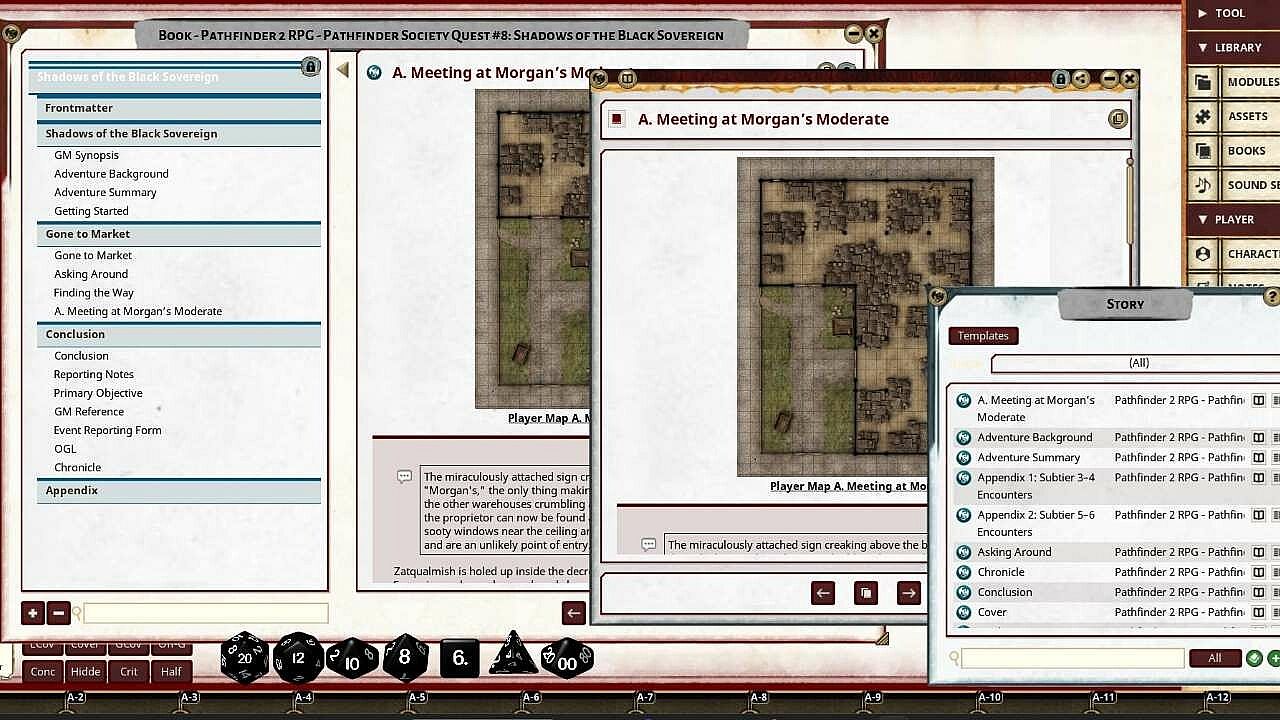
Task: Collapse all book sections with minus button
Action: point(58,613)
